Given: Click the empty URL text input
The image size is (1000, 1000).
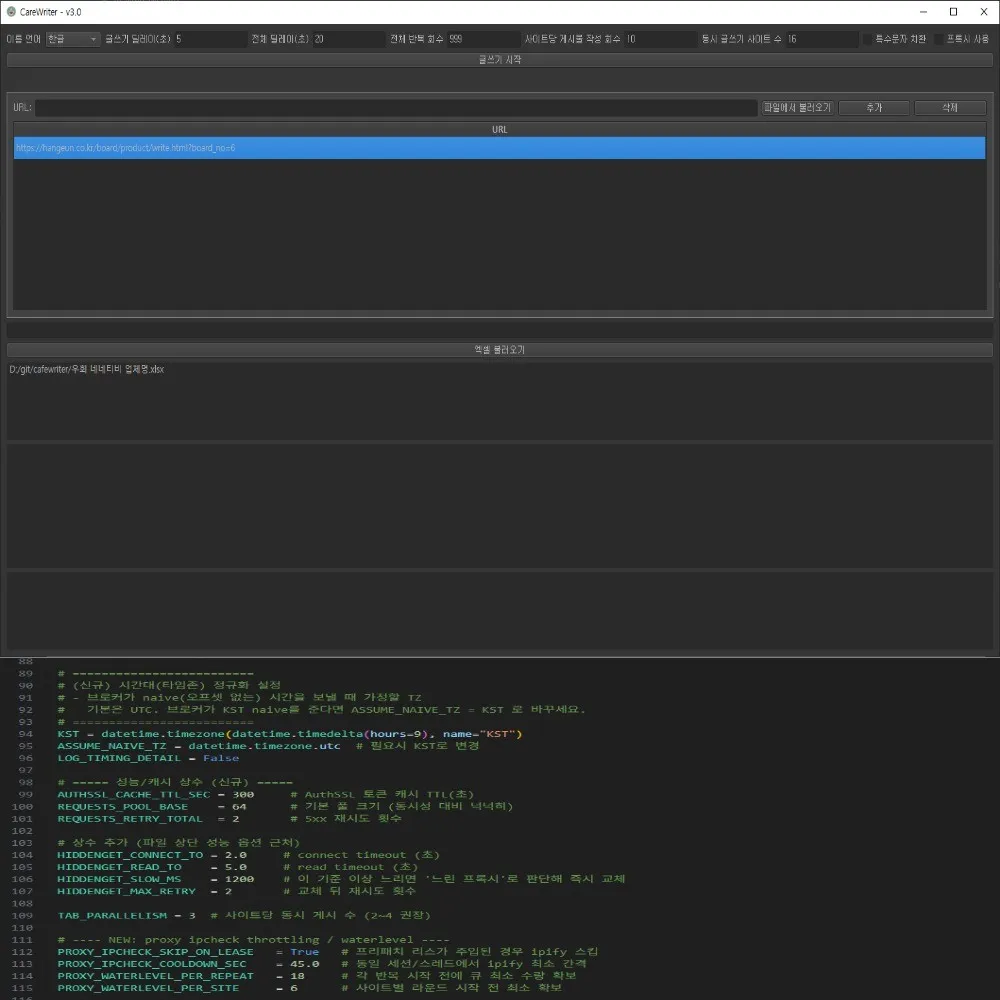Looking at the screenshot, I should [396, 107].
